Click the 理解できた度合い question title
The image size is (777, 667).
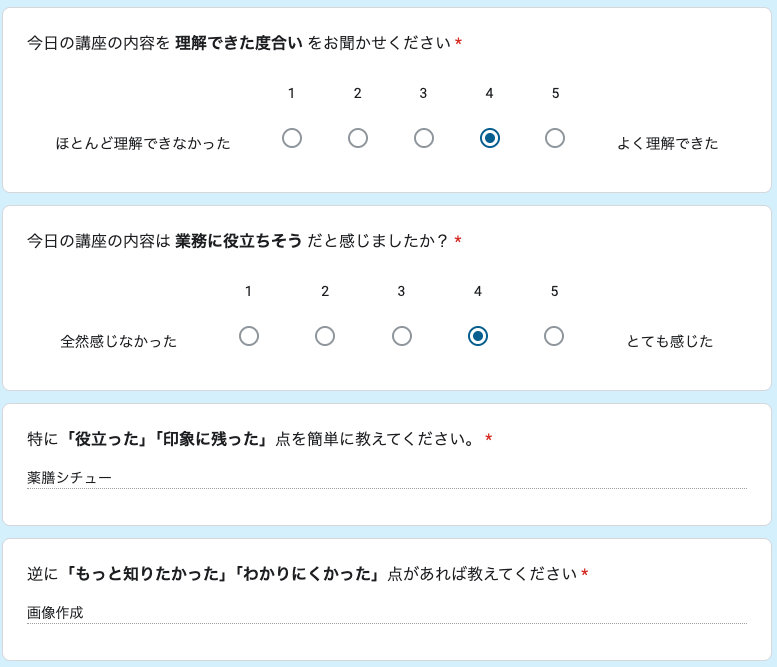point(239,43)
